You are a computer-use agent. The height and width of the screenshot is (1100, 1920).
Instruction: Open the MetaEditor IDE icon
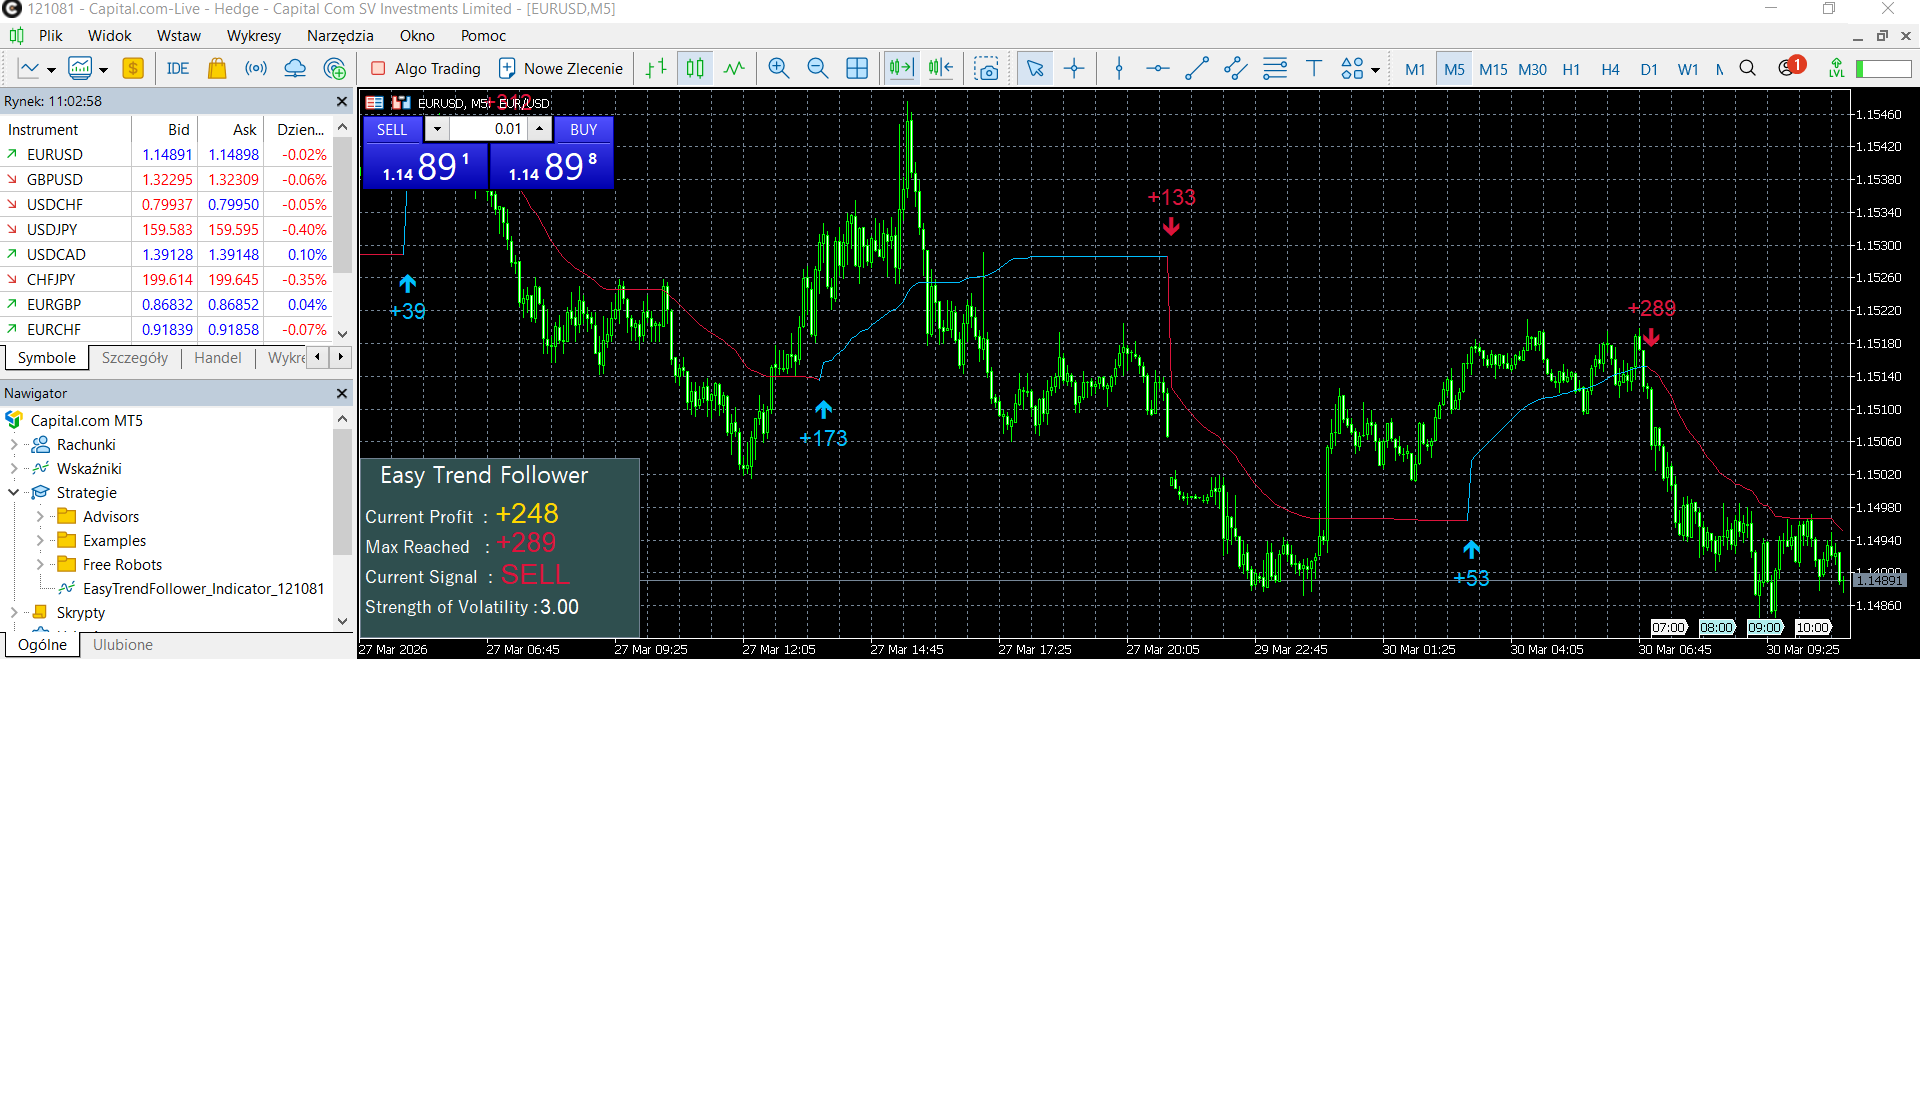[x=178, y=69]
